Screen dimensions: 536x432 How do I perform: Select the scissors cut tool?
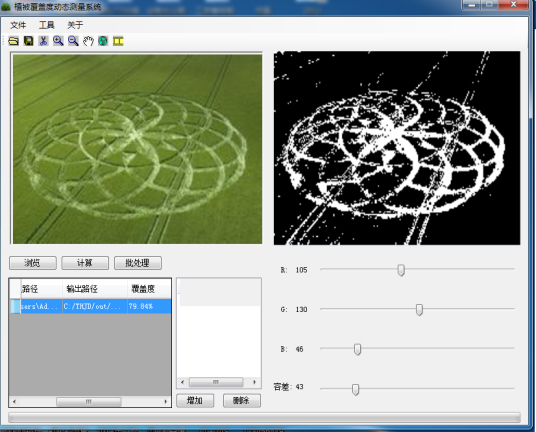pyautogui.click(x=43, y=41)
